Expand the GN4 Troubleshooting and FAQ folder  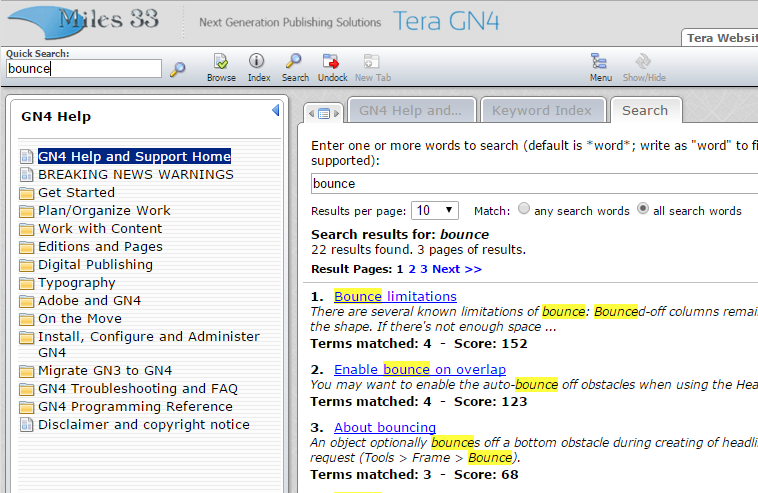point(27,389)
